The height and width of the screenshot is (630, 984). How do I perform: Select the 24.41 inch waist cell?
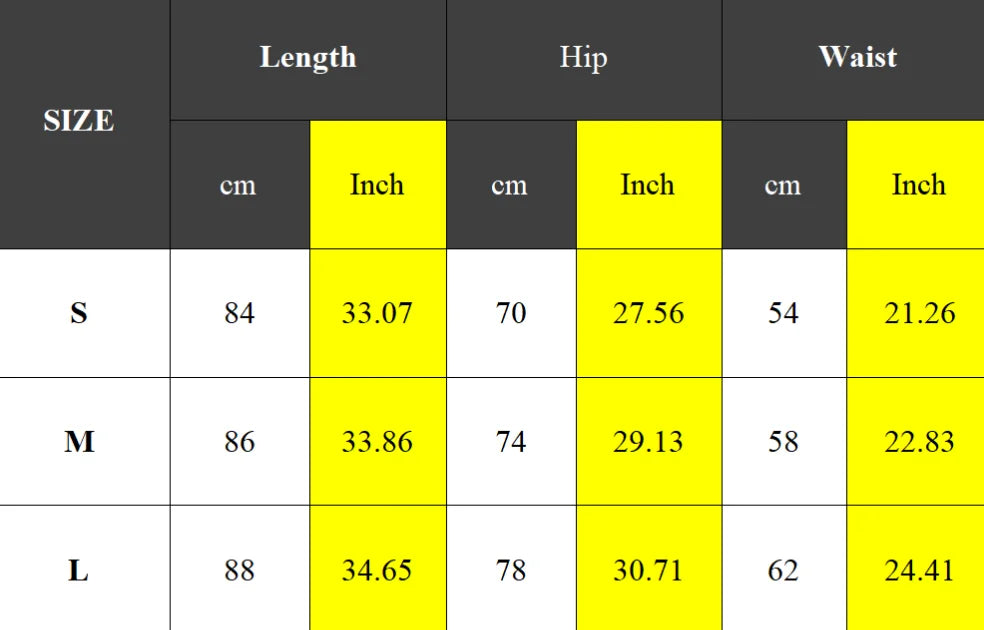click(x=918, y=571)
